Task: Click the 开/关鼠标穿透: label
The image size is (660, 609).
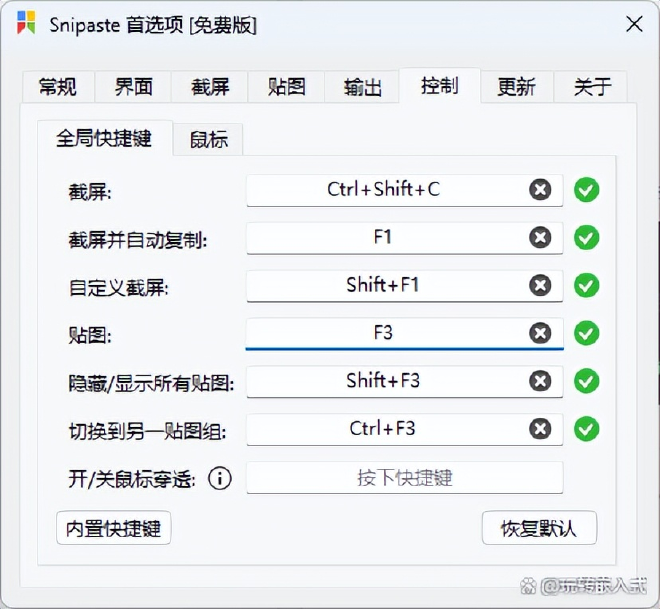Action: (x=132, y=479)
